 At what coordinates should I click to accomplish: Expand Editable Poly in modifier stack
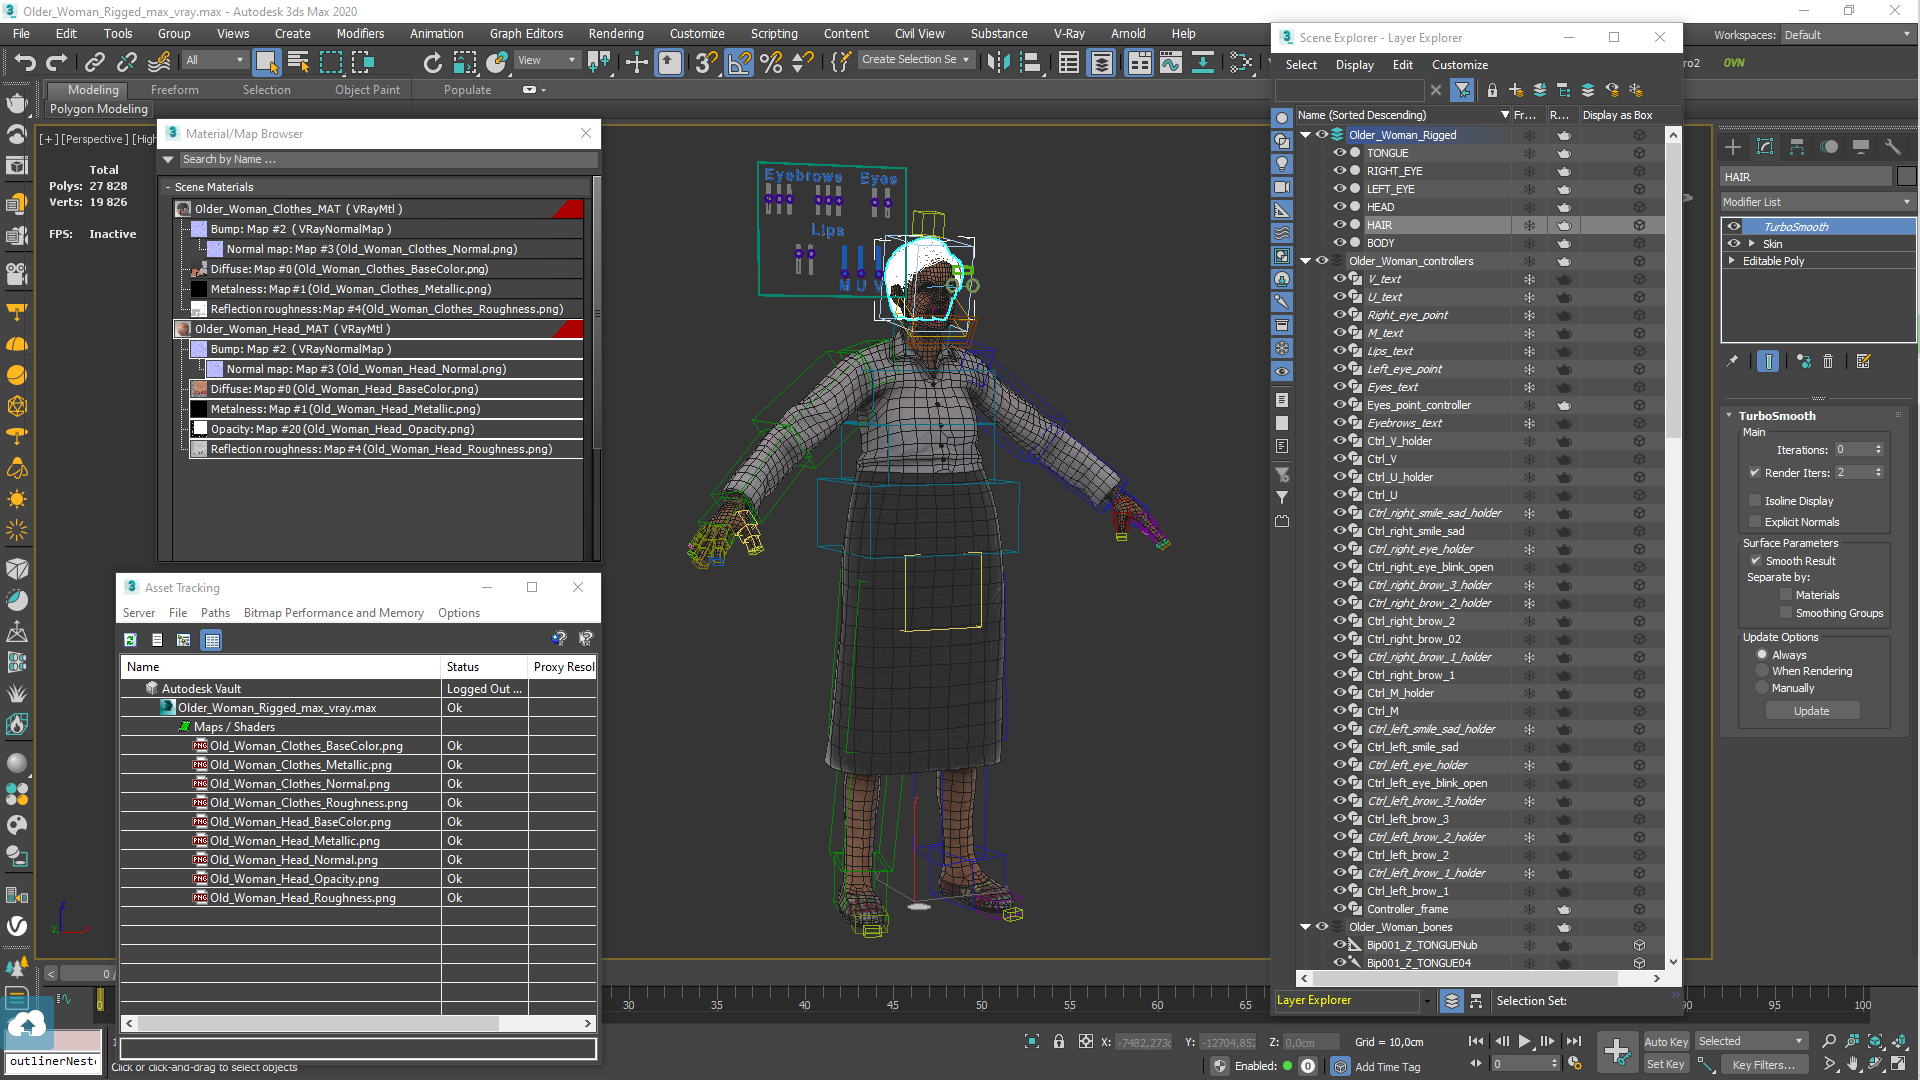[x=1732, y=261]
